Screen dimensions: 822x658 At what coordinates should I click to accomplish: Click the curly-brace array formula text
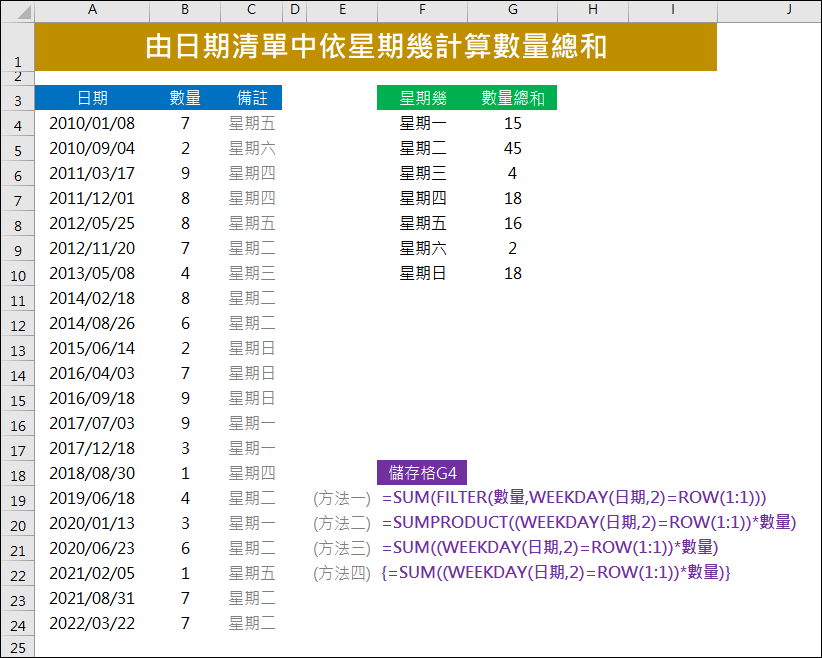click(556, 573)
